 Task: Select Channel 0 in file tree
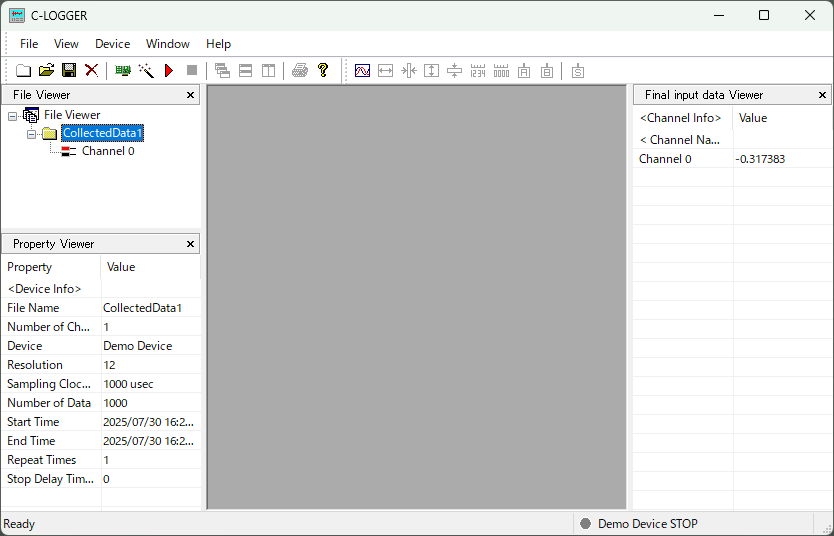107,151
